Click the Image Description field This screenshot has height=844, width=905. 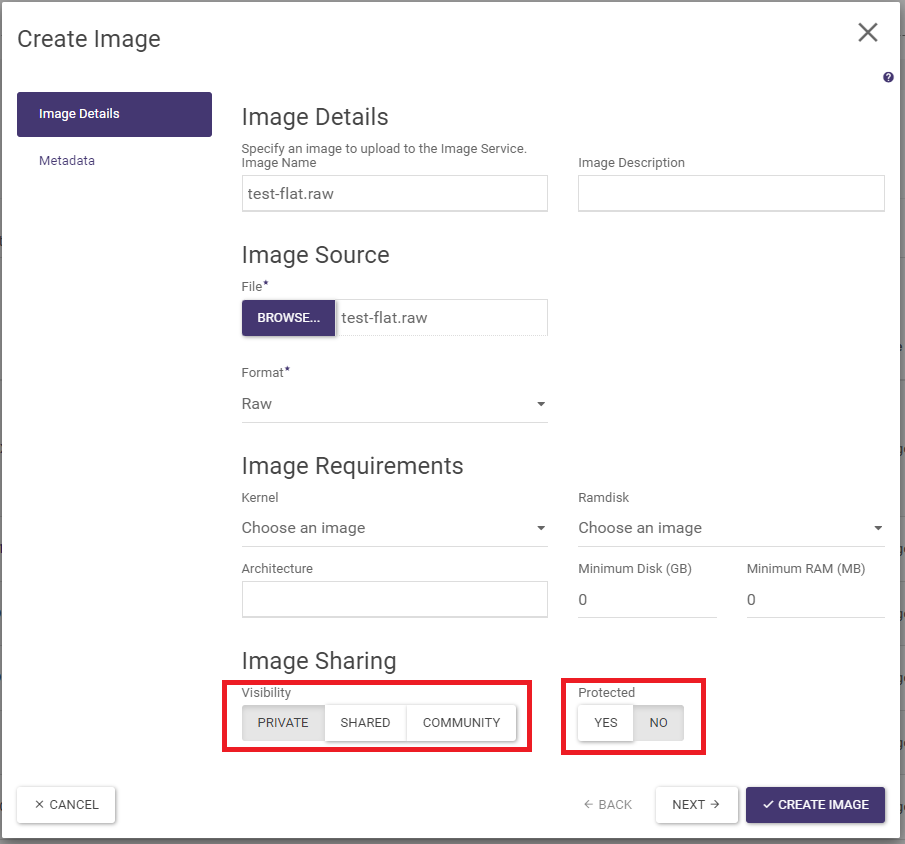pyautogui.click(x=731, y=194)
